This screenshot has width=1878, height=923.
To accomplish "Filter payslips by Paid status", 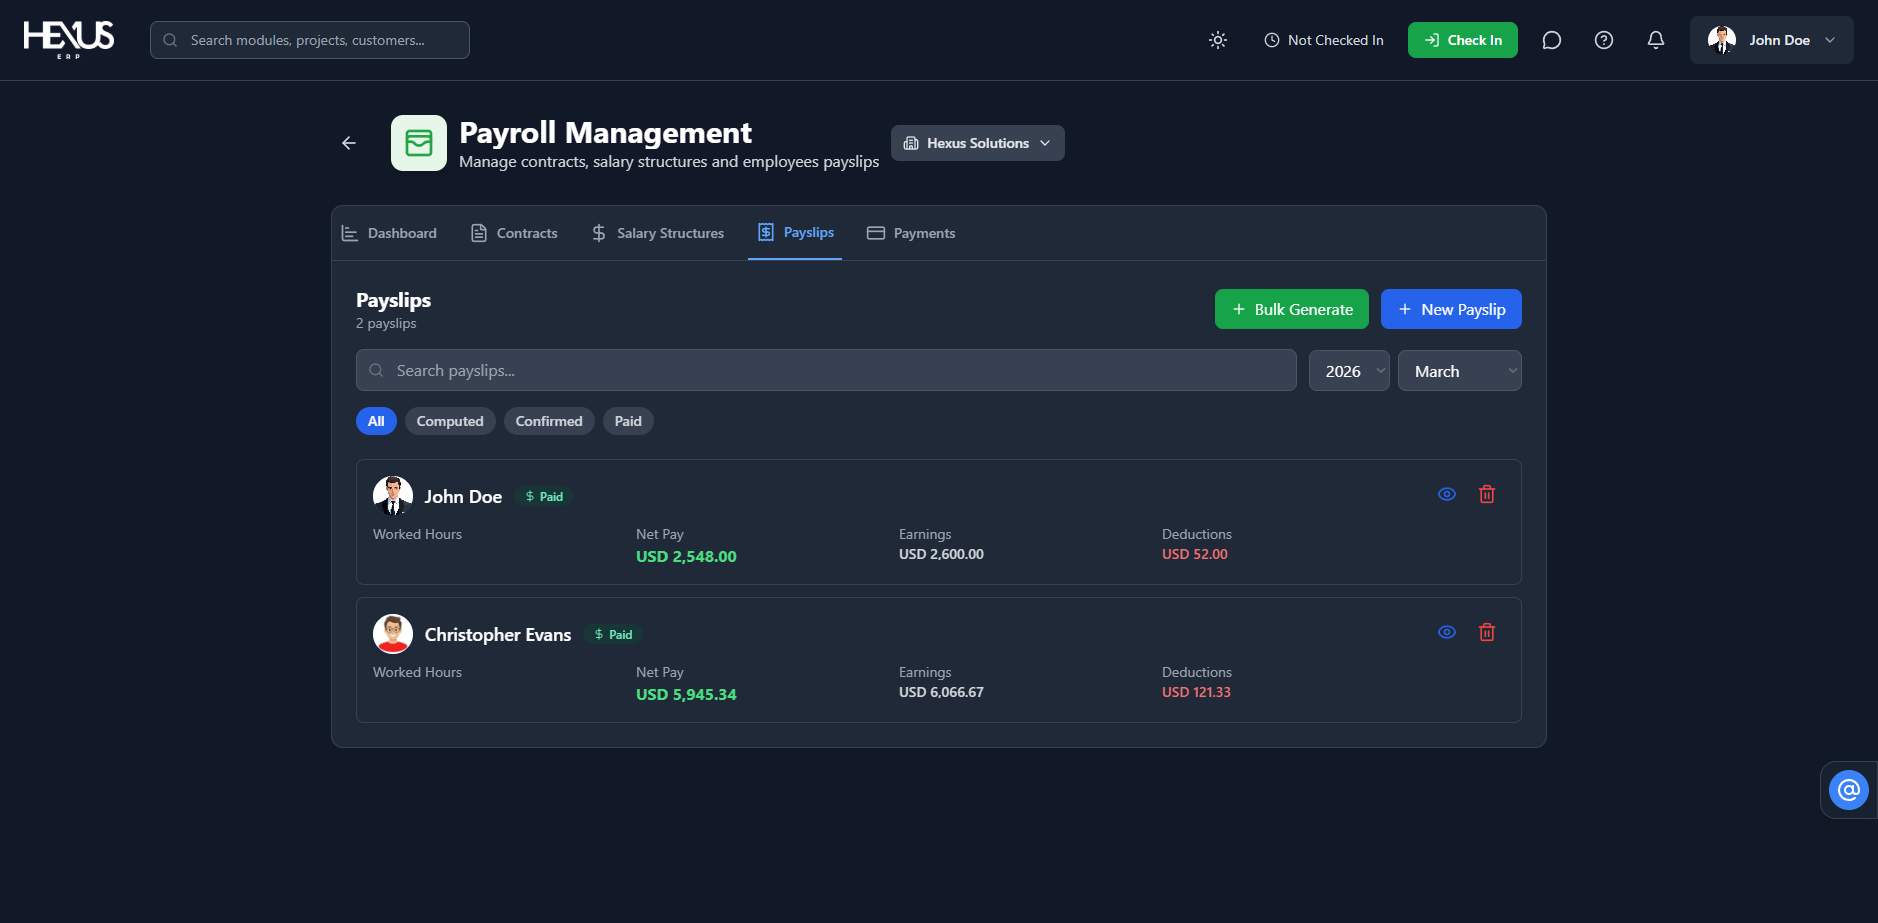I will pyautogui.click(x=628, y=421).
